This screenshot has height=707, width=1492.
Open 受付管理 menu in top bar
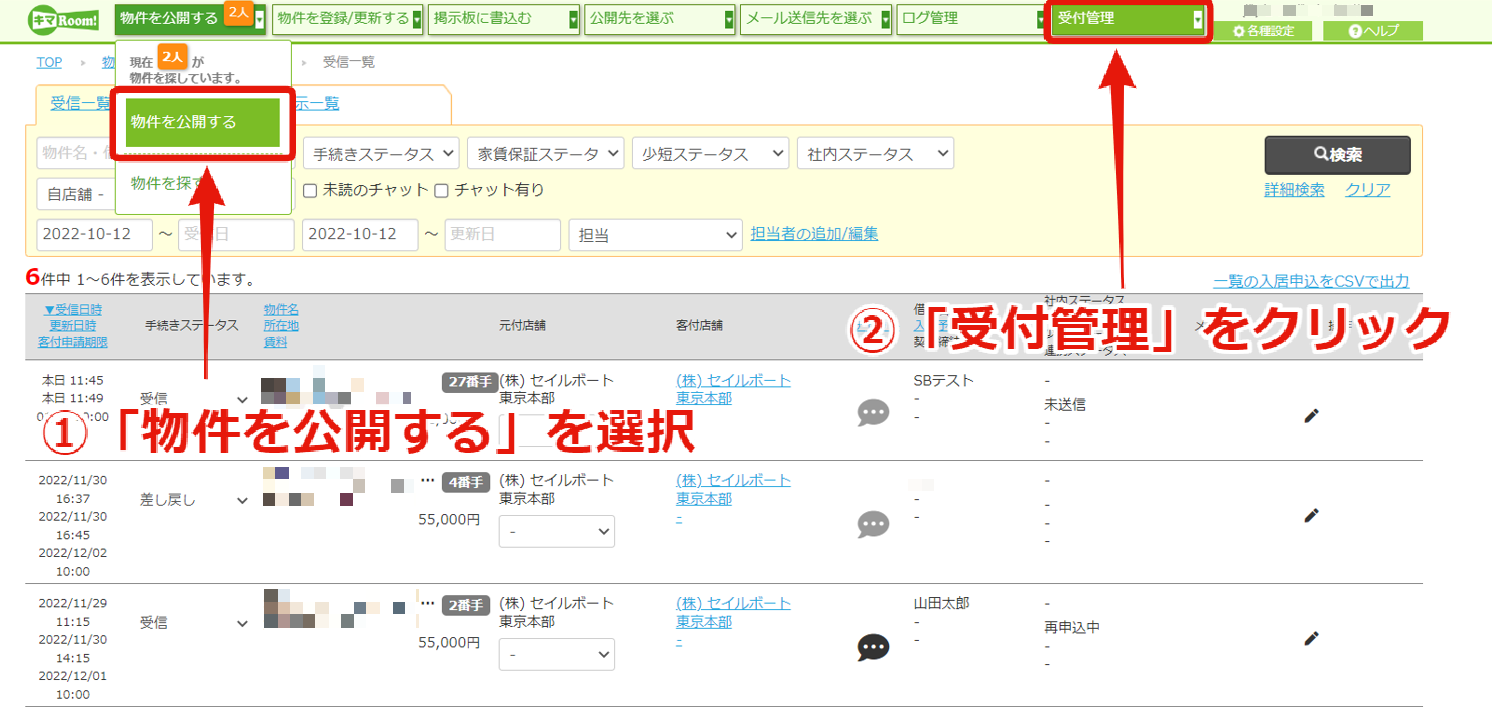(x=1129, y=19)
